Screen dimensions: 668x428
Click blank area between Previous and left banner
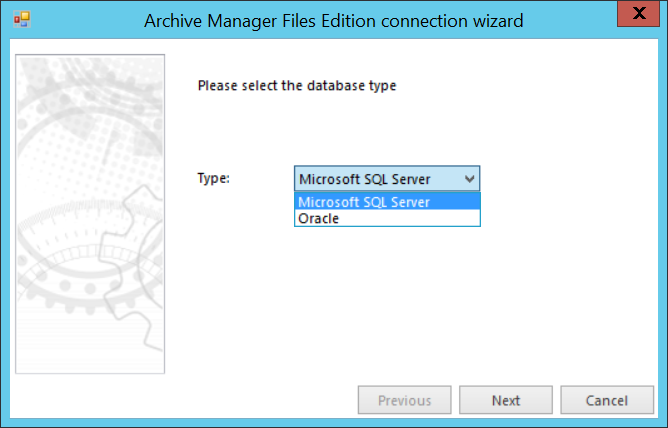[260, 400]
